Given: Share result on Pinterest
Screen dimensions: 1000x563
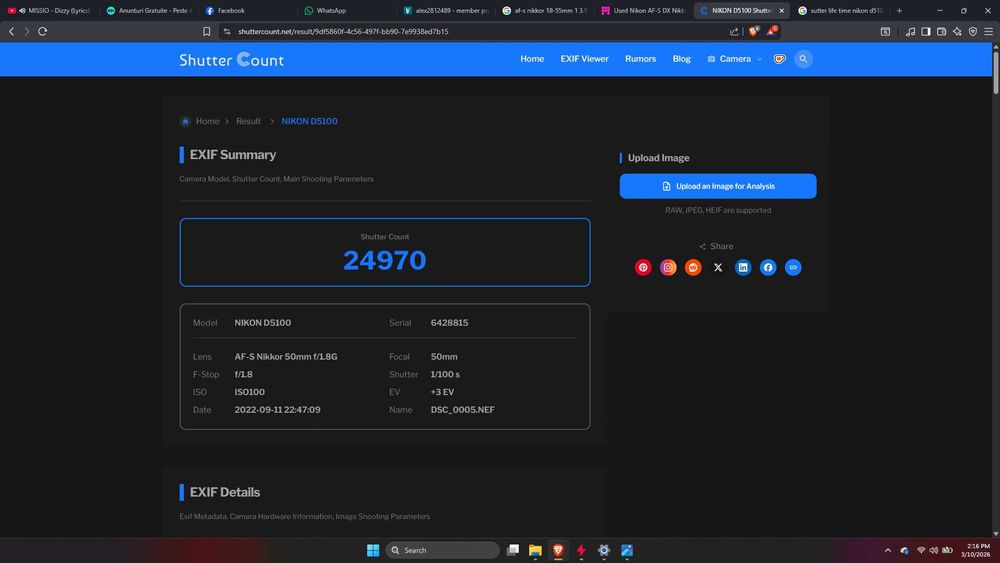Looking at the screenshot, I should click(x=643, y=268).
